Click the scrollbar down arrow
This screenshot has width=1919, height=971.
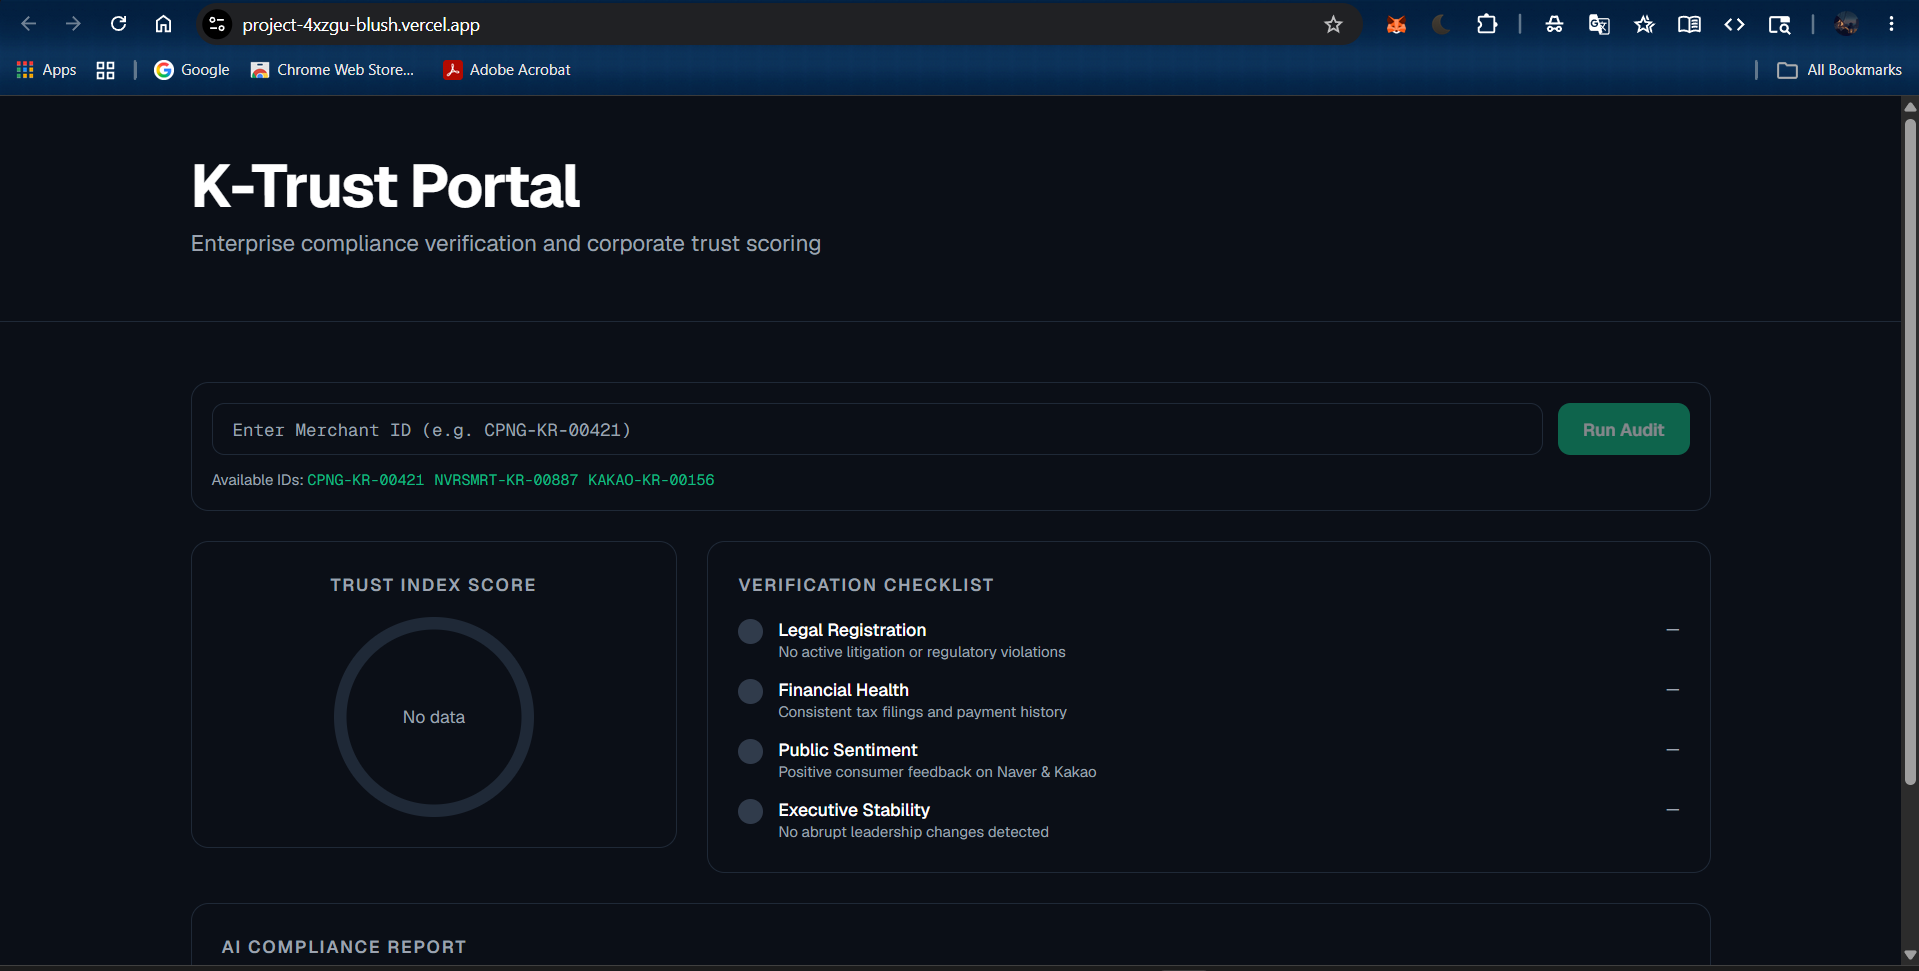[1910, 955]
